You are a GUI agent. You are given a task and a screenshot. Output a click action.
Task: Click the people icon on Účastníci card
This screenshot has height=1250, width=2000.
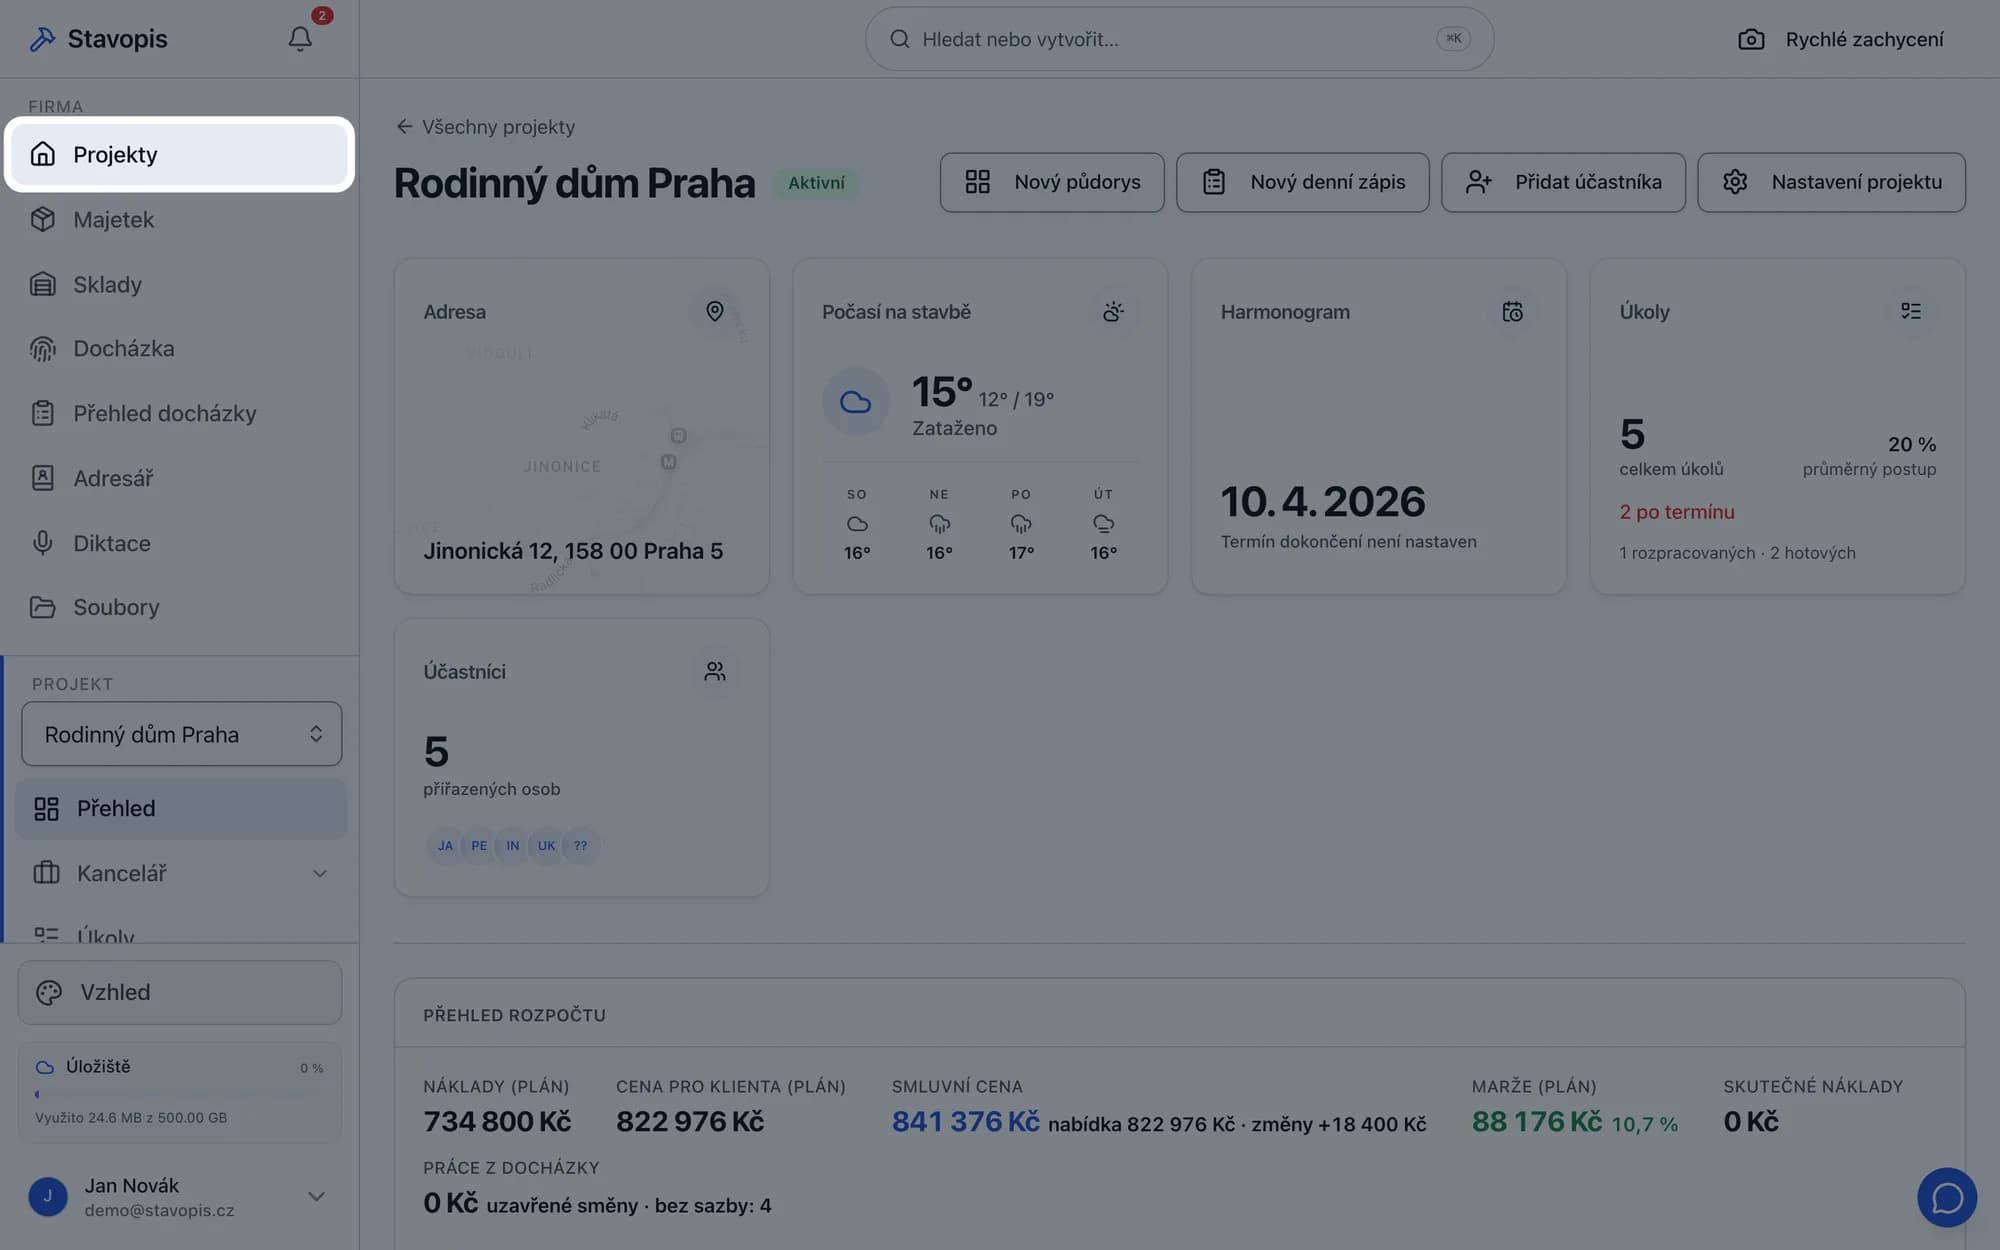(714, 671)
